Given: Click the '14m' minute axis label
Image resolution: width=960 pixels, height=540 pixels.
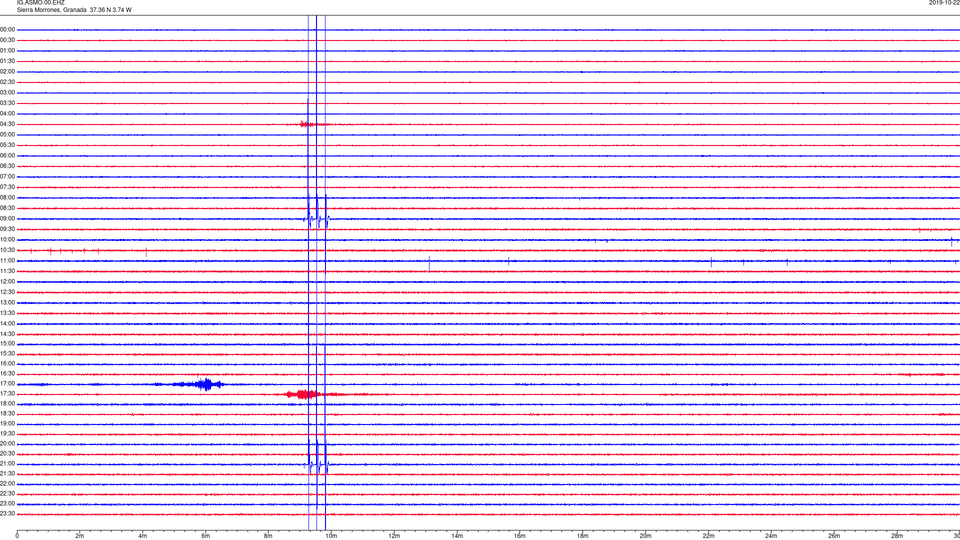Looking at the screenshot, I should point(457,536).
